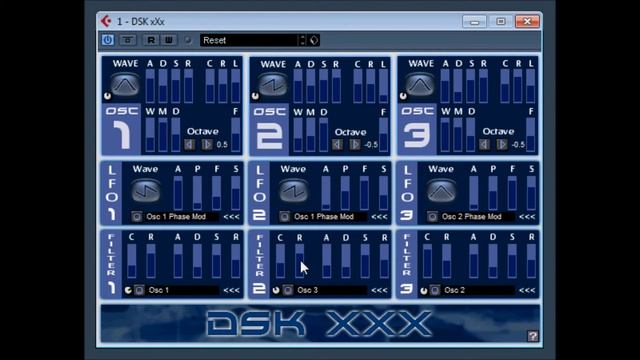Open LFO 3 destination arrows <<<
Screen dimensions: 640x360
click(x=527, y=217)
